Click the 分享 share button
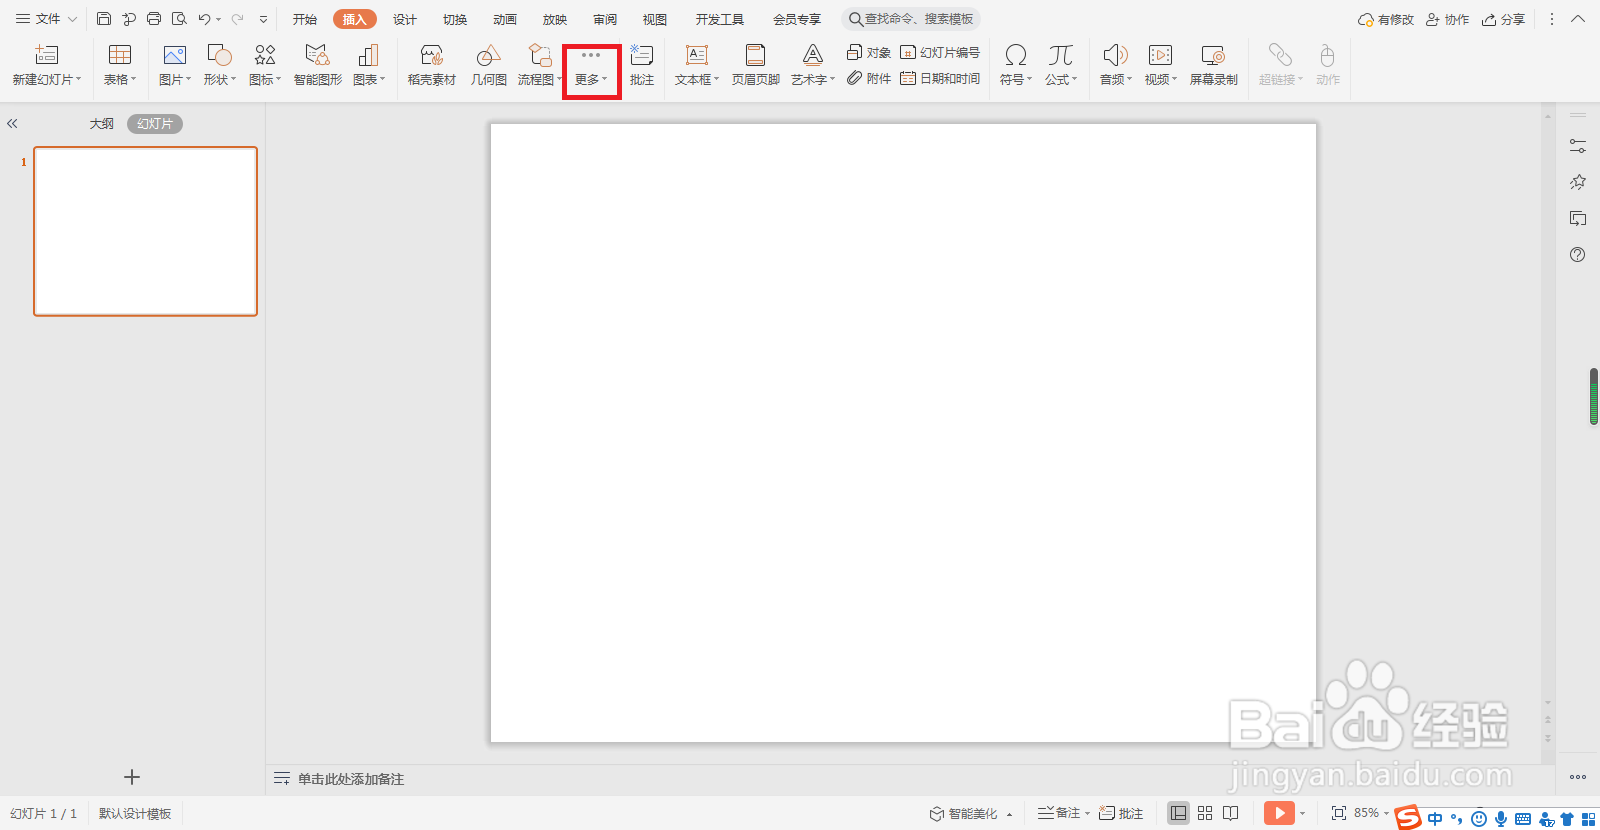 pyautogui.click(x=1504, y=19)
